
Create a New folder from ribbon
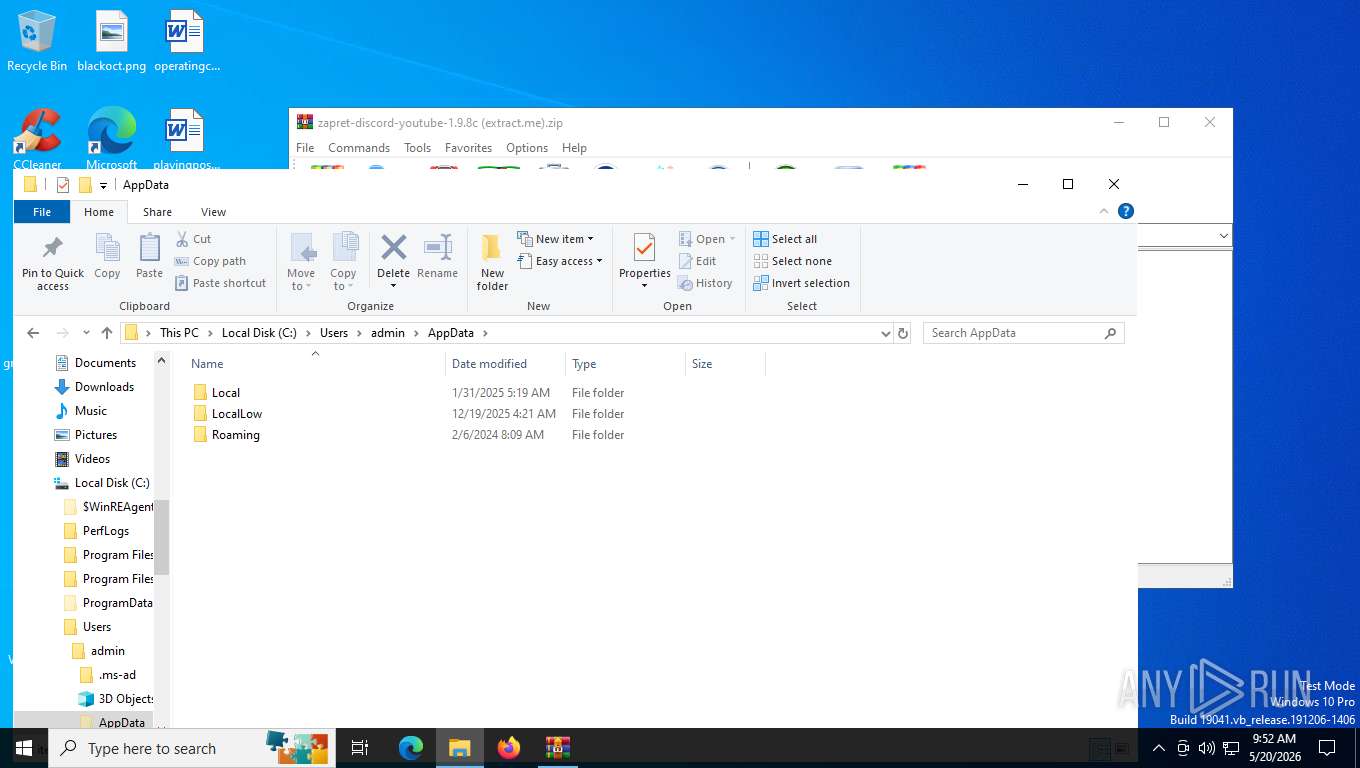[492, 262]
